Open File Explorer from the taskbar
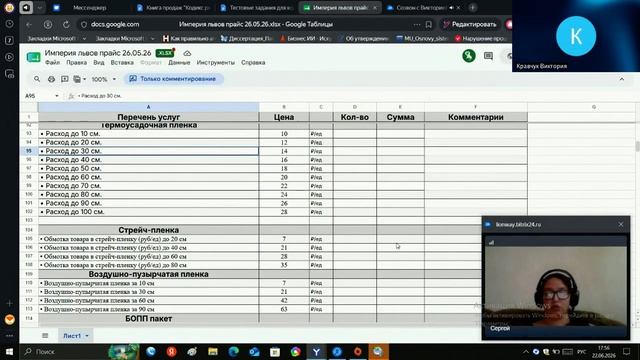 coord(213,351)
